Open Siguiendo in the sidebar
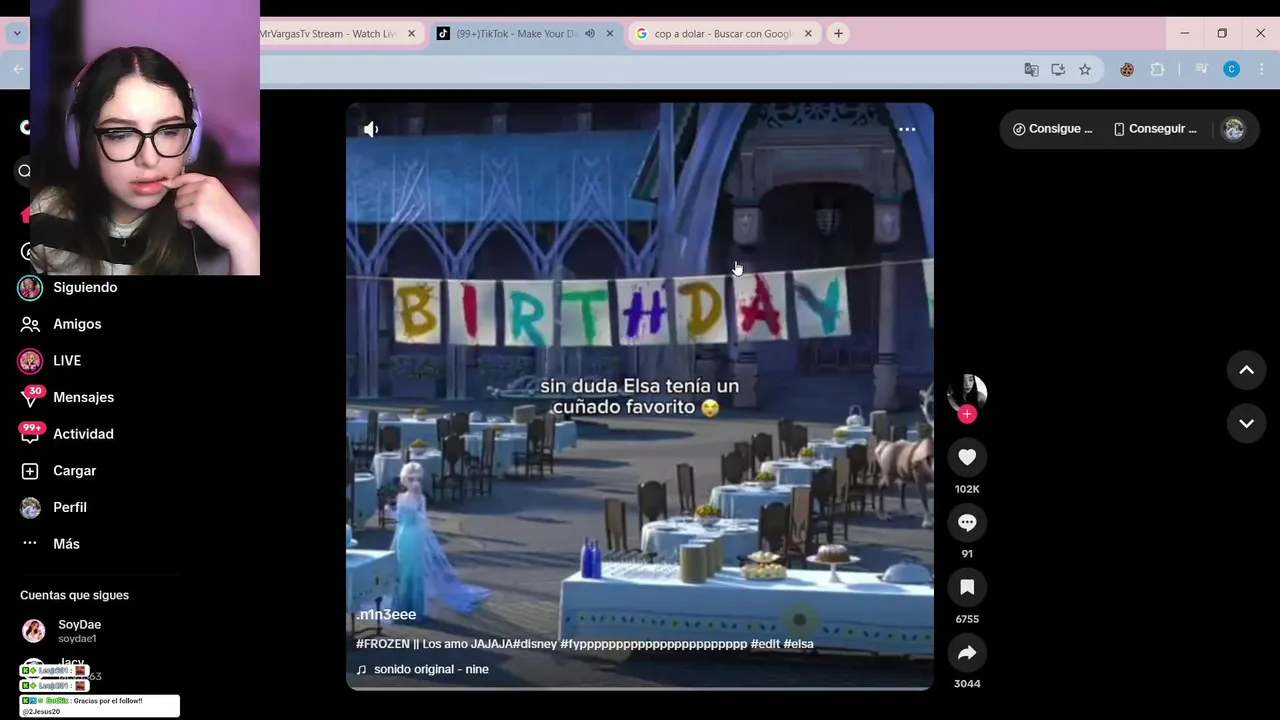Viewport: 1280px width, 720px height. (85, 287)
